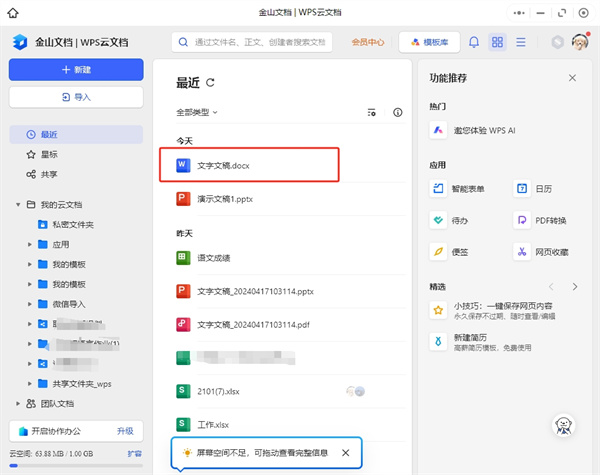Click the 金山文档 logo icon

pos(20,42)
